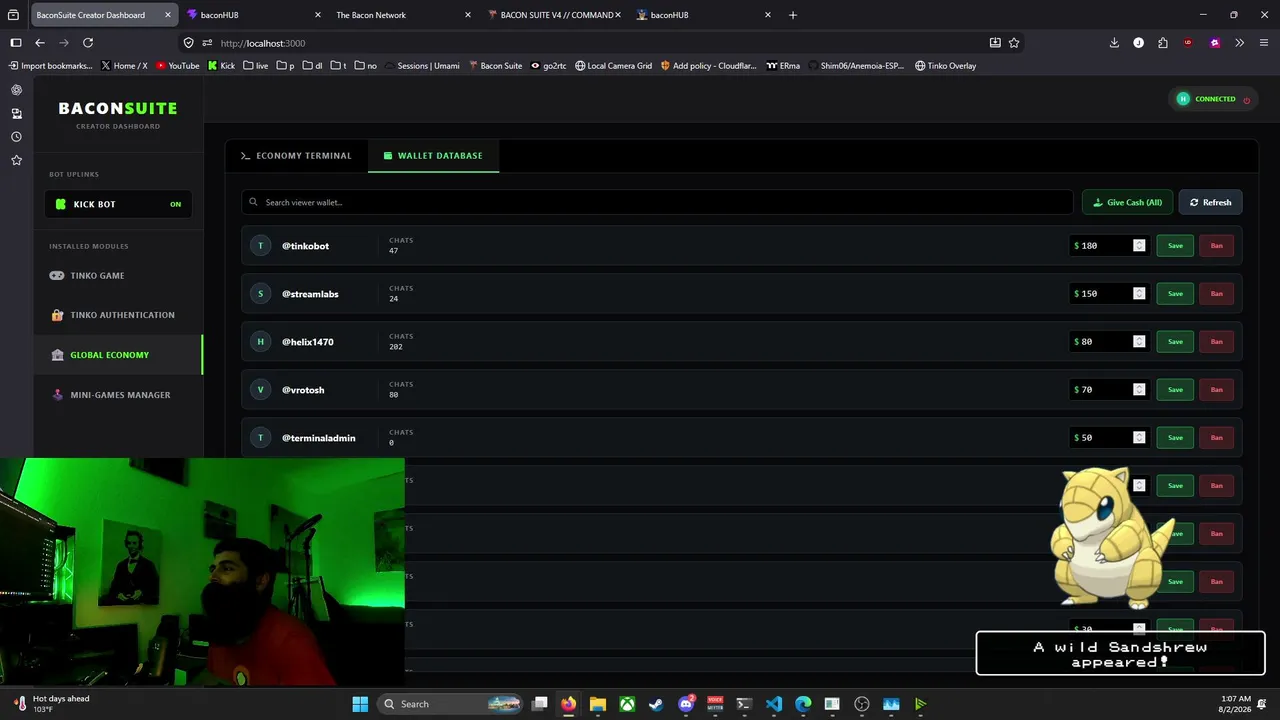This screenshot has height=720, width=1280.
Task: Open the Xbox app from the taskbar
Action: tap(627, 704)
